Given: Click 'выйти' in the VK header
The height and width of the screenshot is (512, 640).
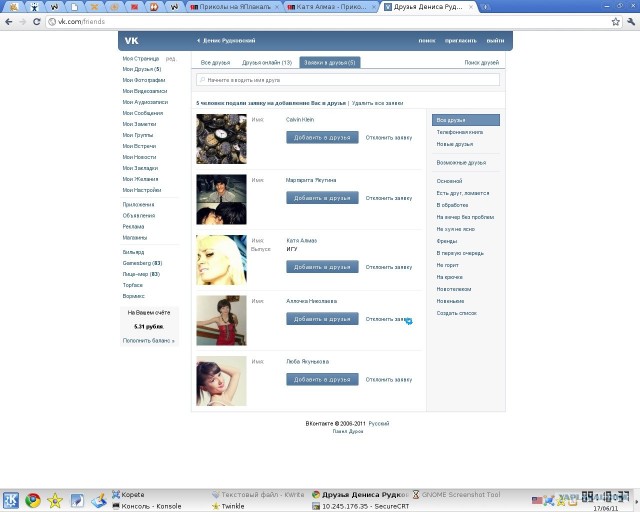Looking at the screenshot, I should tap(496, 40).
